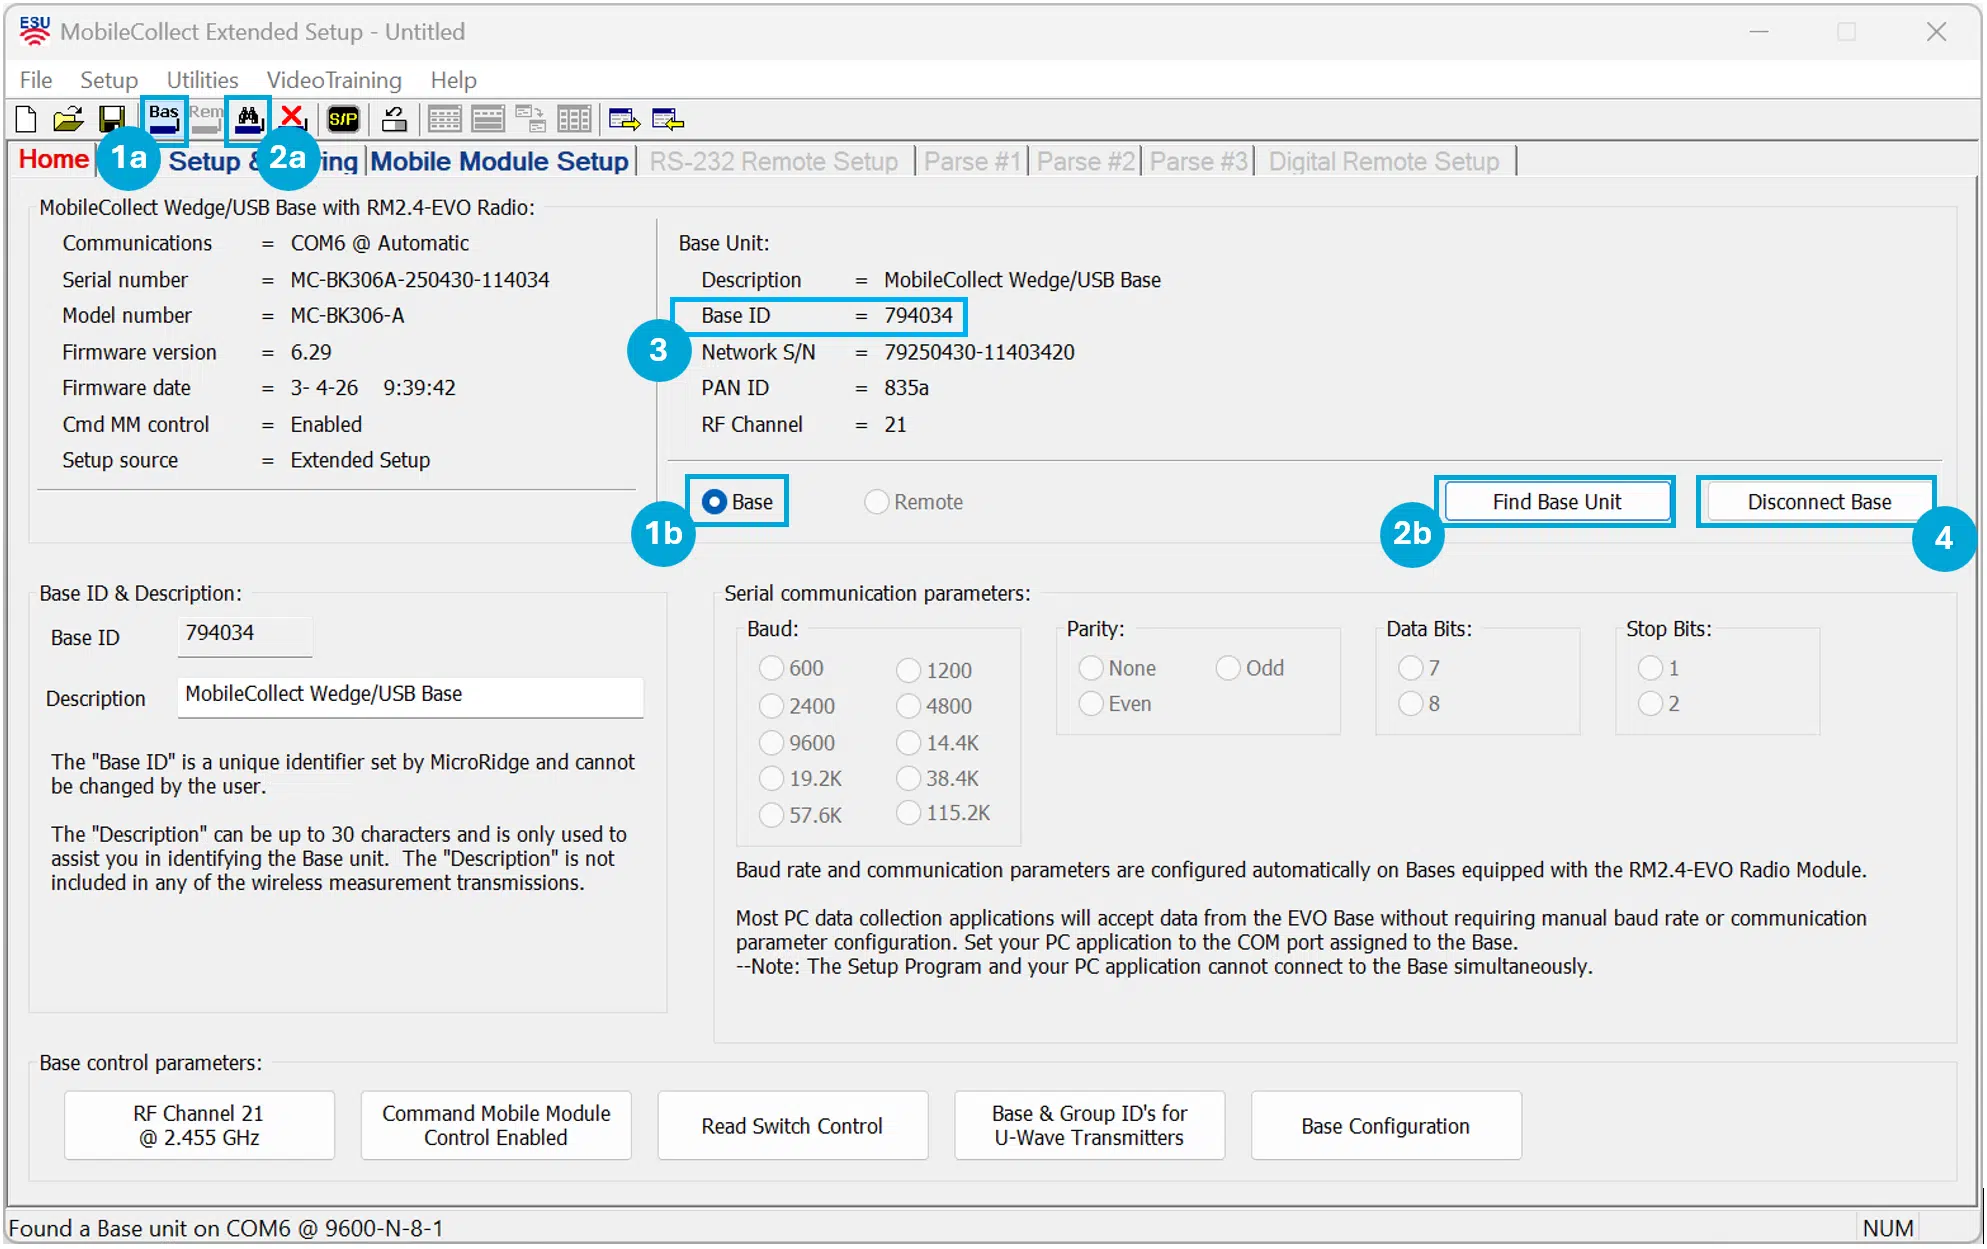Switch to the Mobile Module Setup tab
The image size is (1987, 1249).
point(499,161)
